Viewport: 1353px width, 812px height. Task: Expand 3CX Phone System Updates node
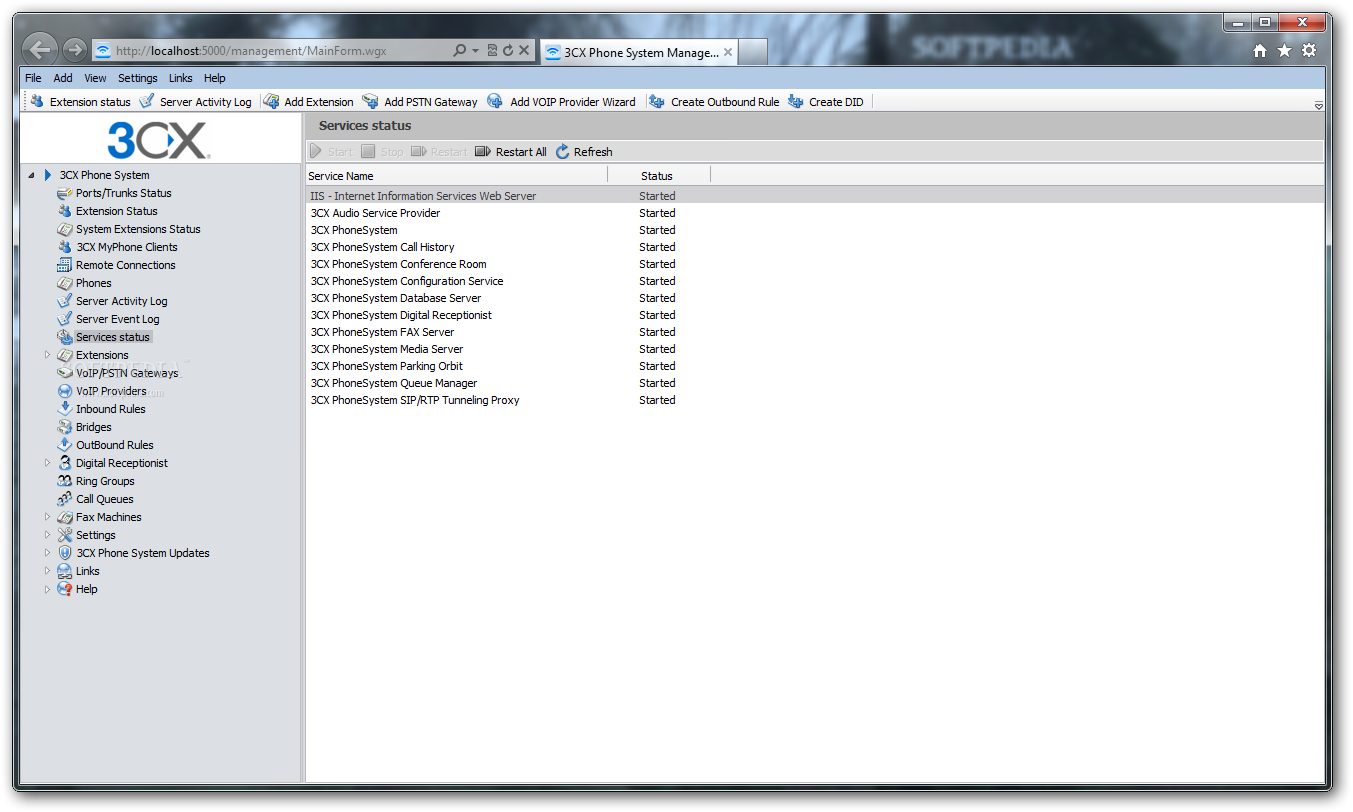pyautogui.click(x=47, y=553)
